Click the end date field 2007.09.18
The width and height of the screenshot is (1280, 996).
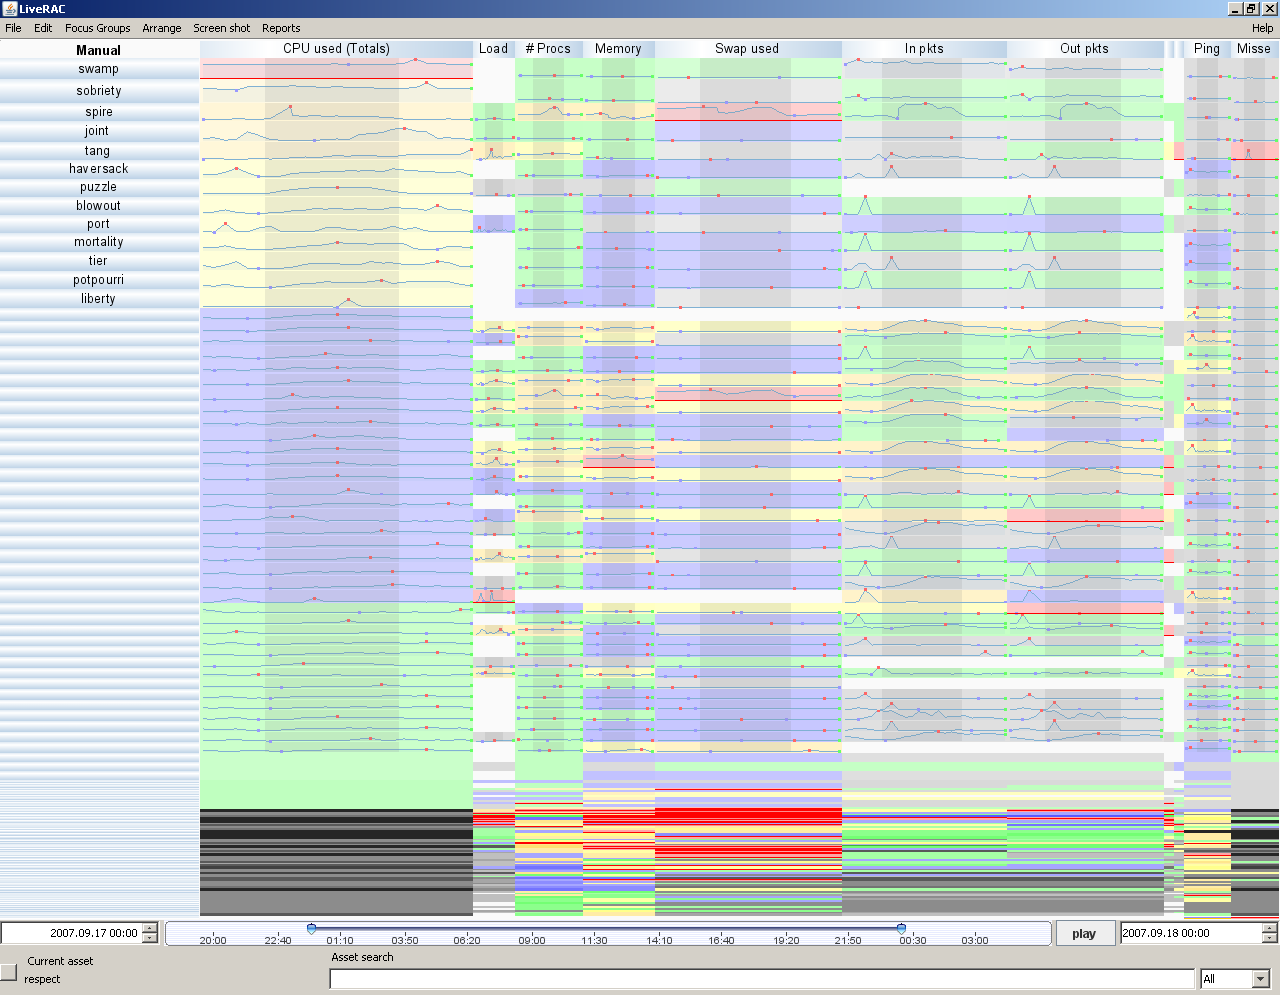(1191, 933)
